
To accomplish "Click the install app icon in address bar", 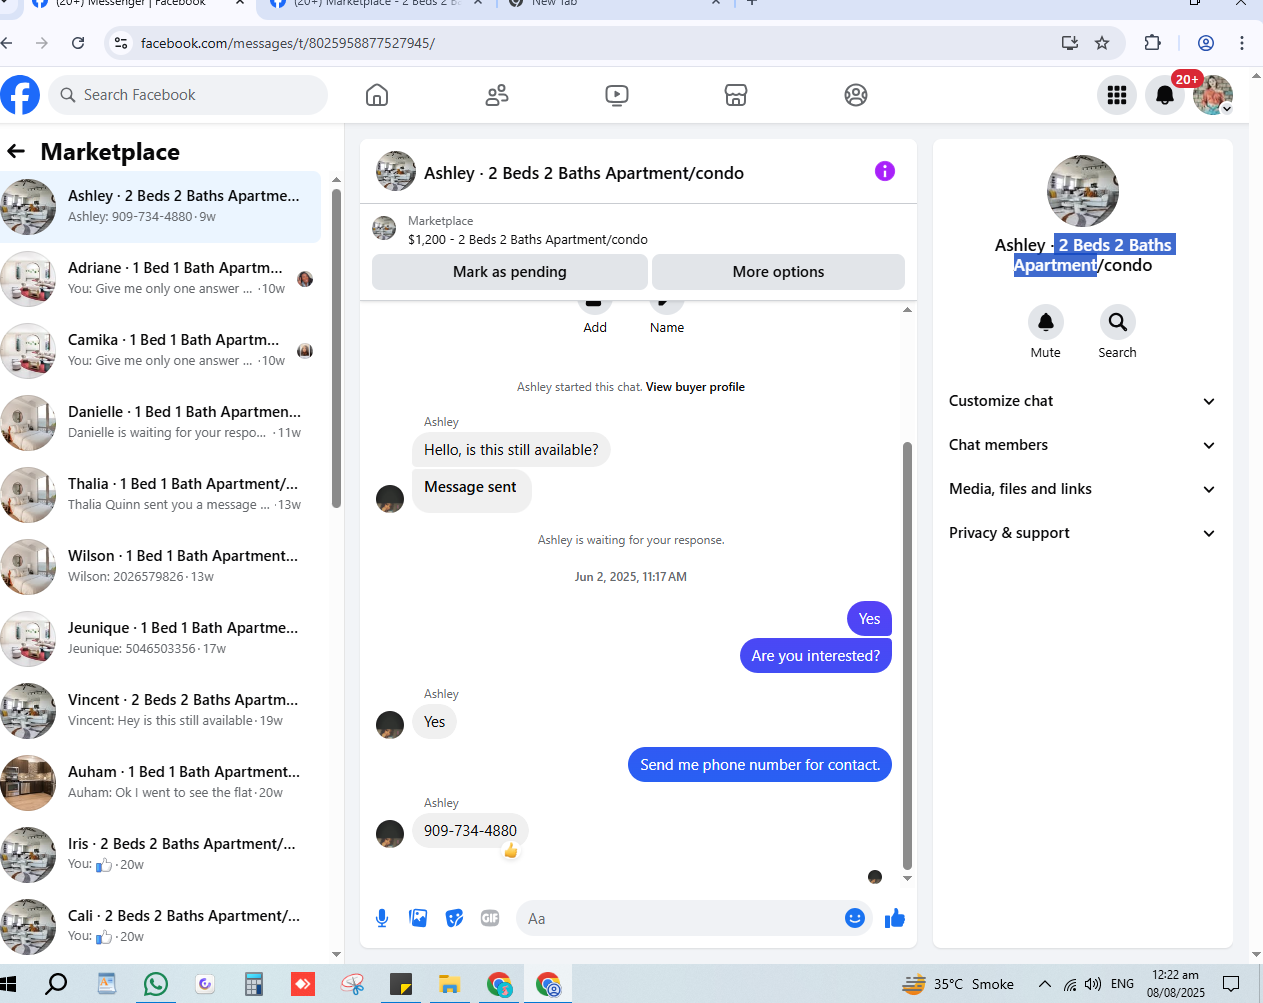I will coord(1070,43).
